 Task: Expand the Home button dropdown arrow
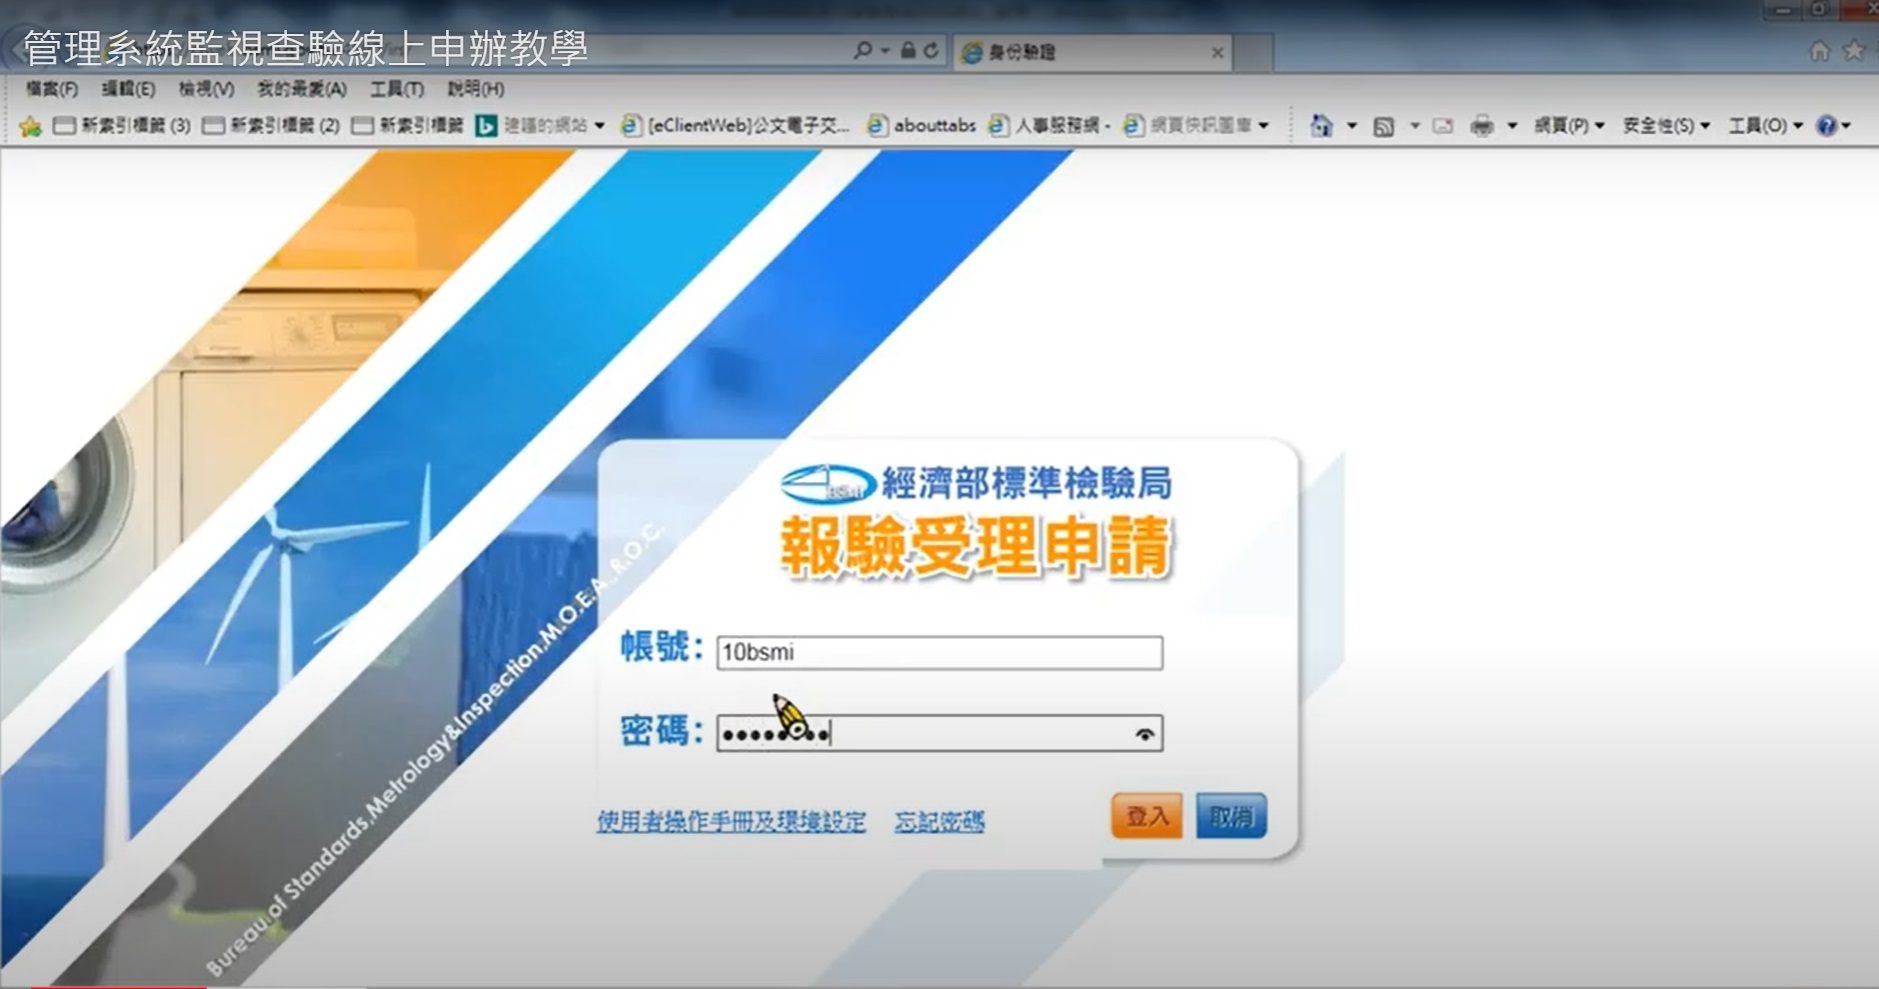1352,126
